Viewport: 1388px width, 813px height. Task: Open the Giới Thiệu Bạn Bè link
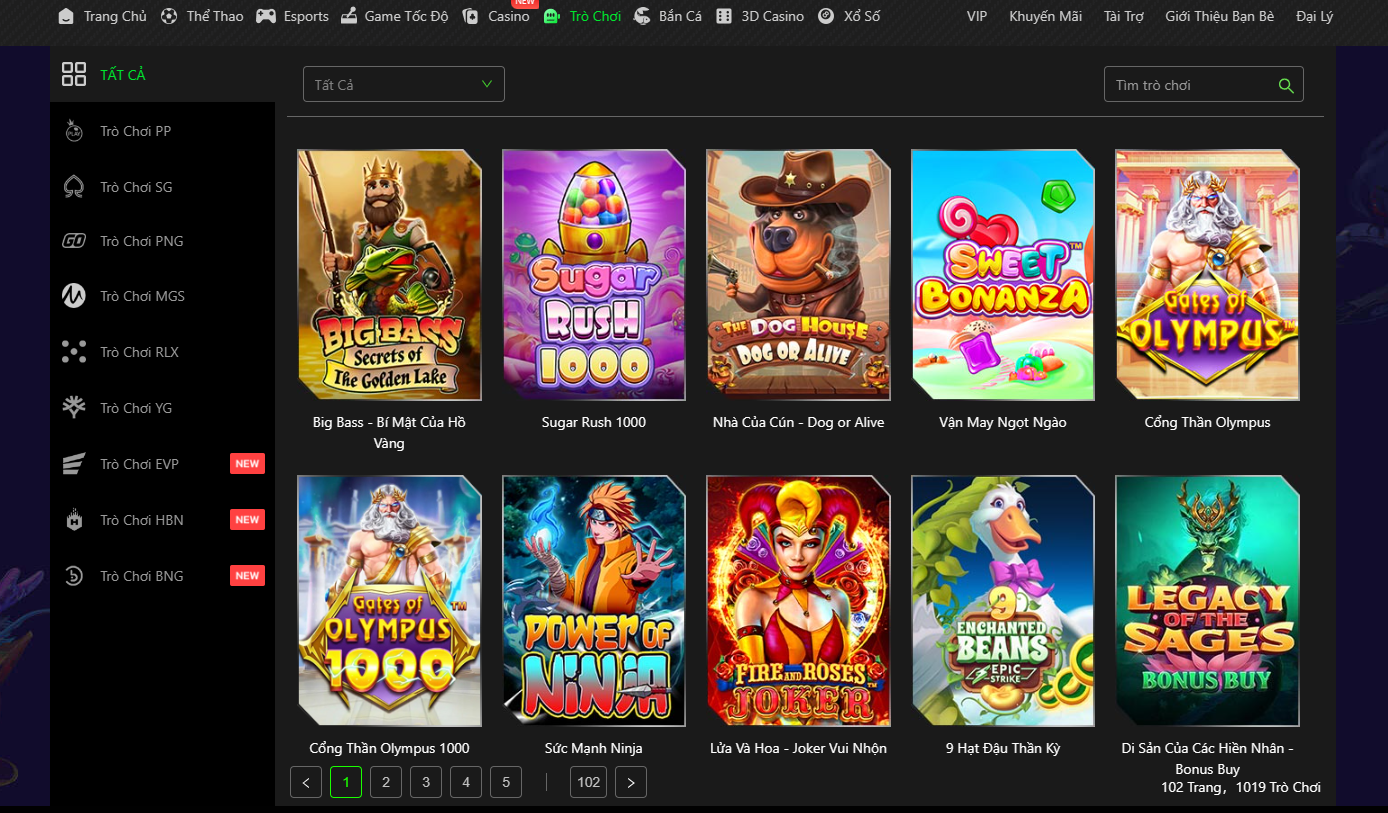pyautogui.click(x=1219, y=16)
